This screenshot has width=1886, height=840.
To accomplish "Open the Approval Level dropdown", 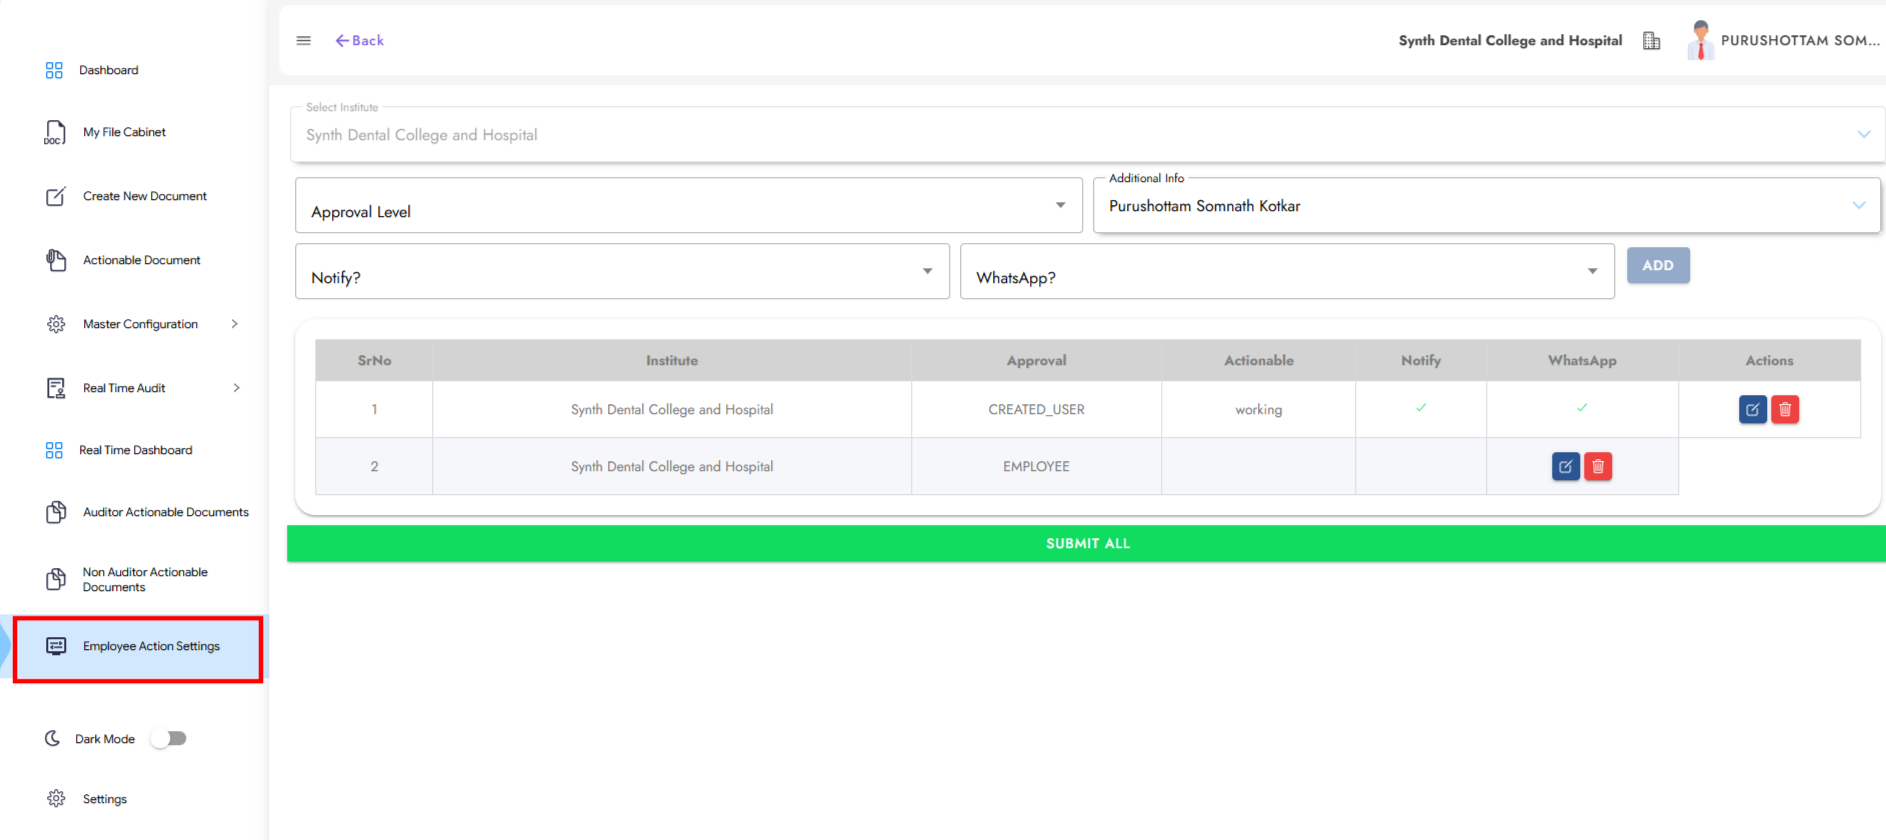I will (689, 206).
